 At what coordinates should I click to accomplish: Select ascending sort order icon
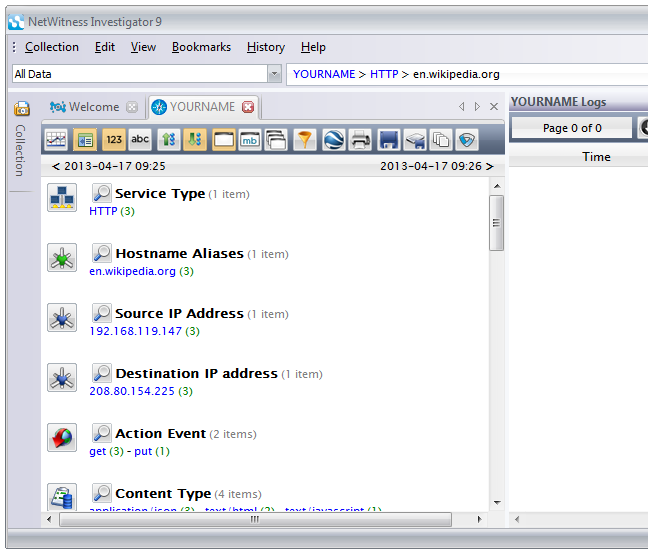click(169, 139)
